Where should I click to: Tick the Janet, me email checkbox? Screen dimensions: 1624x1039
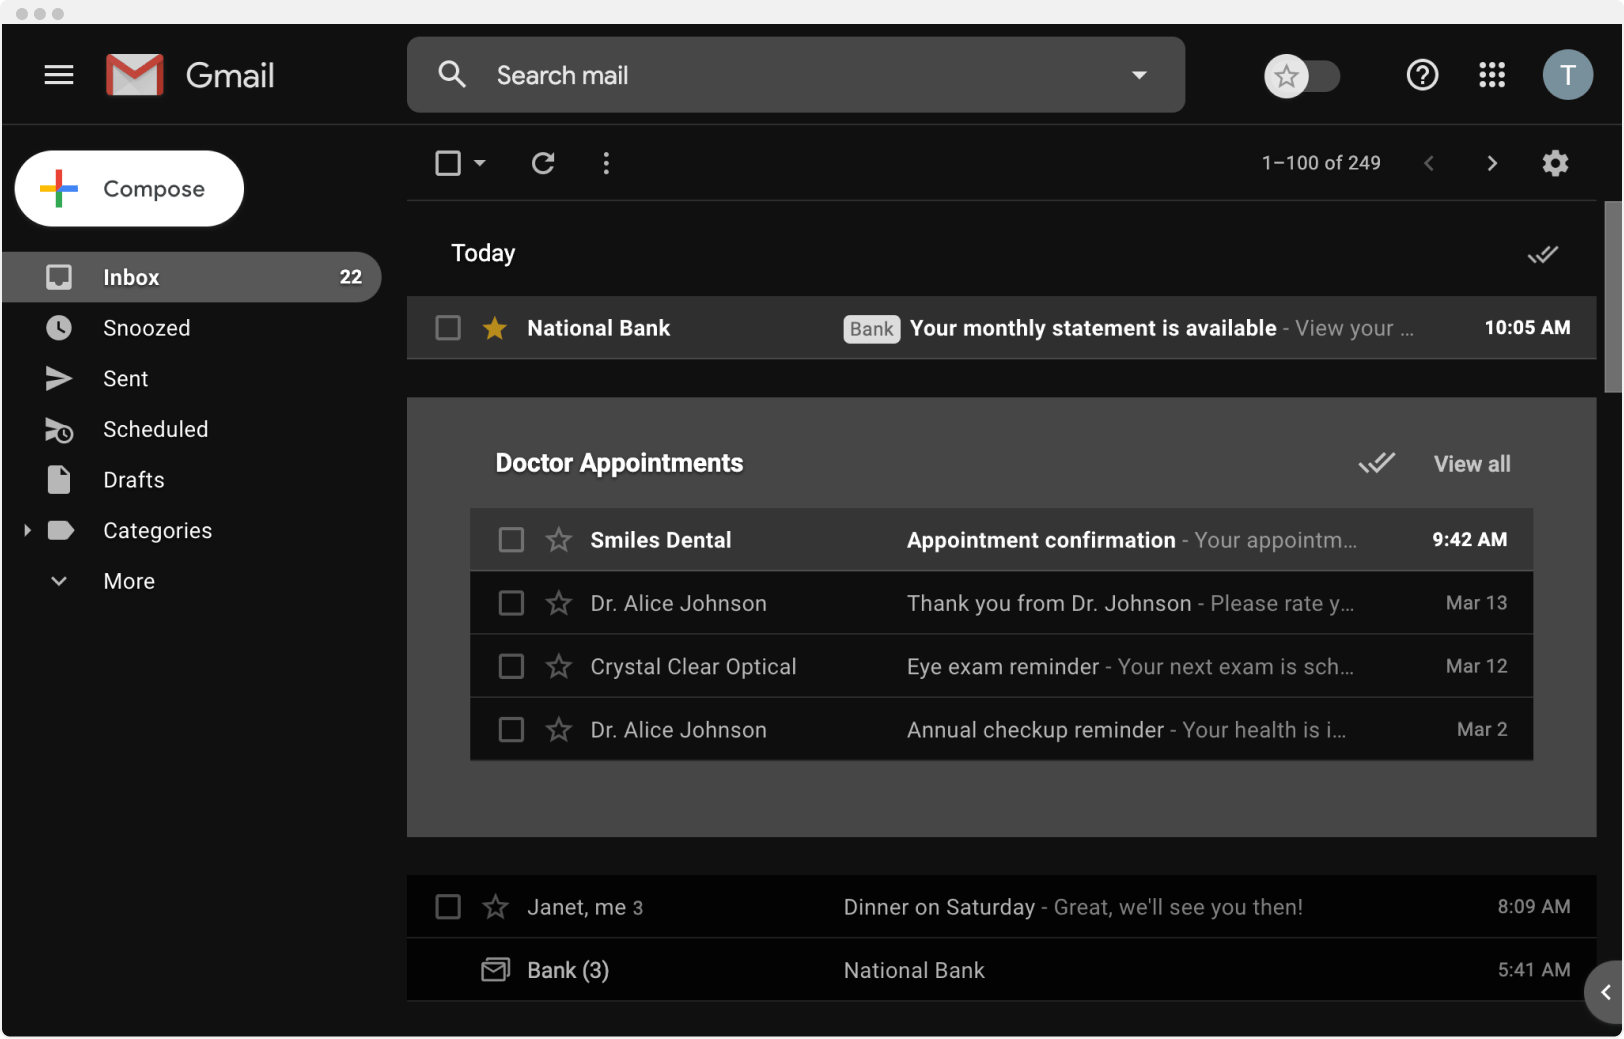[x=448, y=907]
